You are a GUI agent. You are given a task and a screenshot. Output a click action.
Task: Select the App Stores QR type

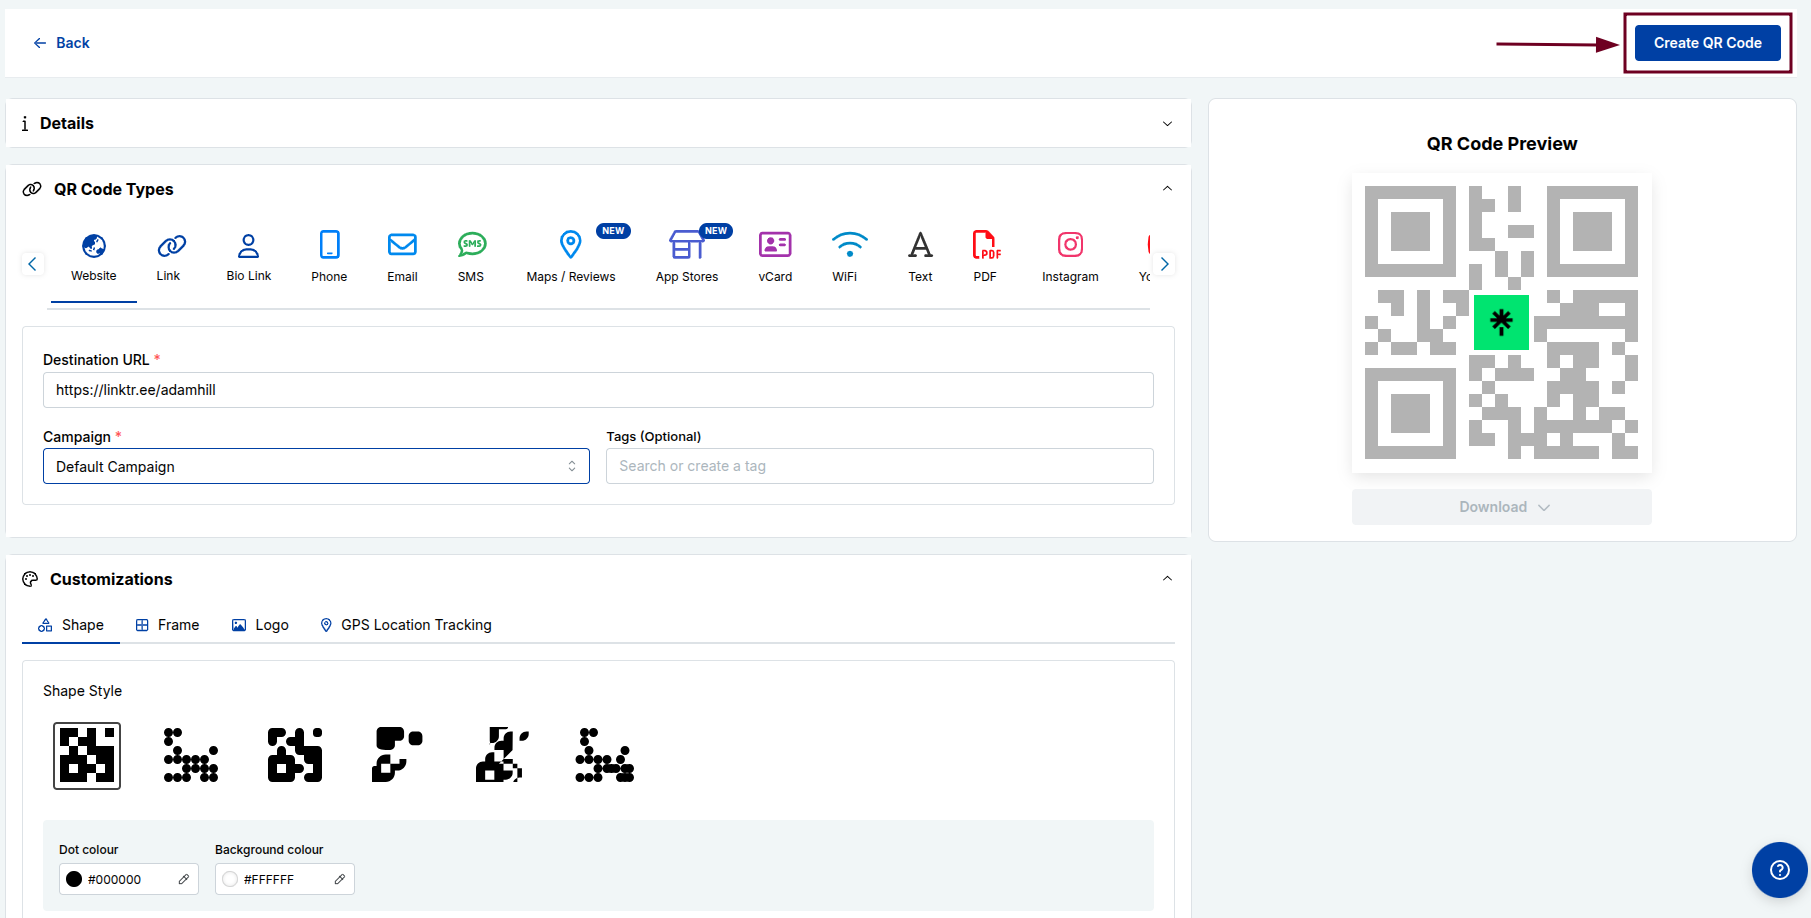tap(687, 256)
